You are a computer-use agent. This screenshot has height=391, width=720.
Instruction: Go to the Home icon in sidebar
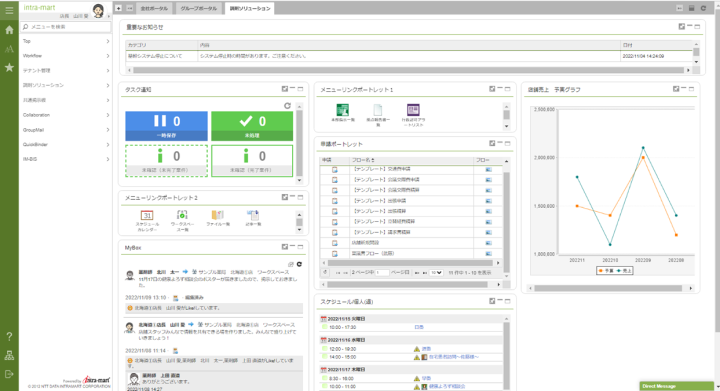pyautogui.click(x=9, y=30)
